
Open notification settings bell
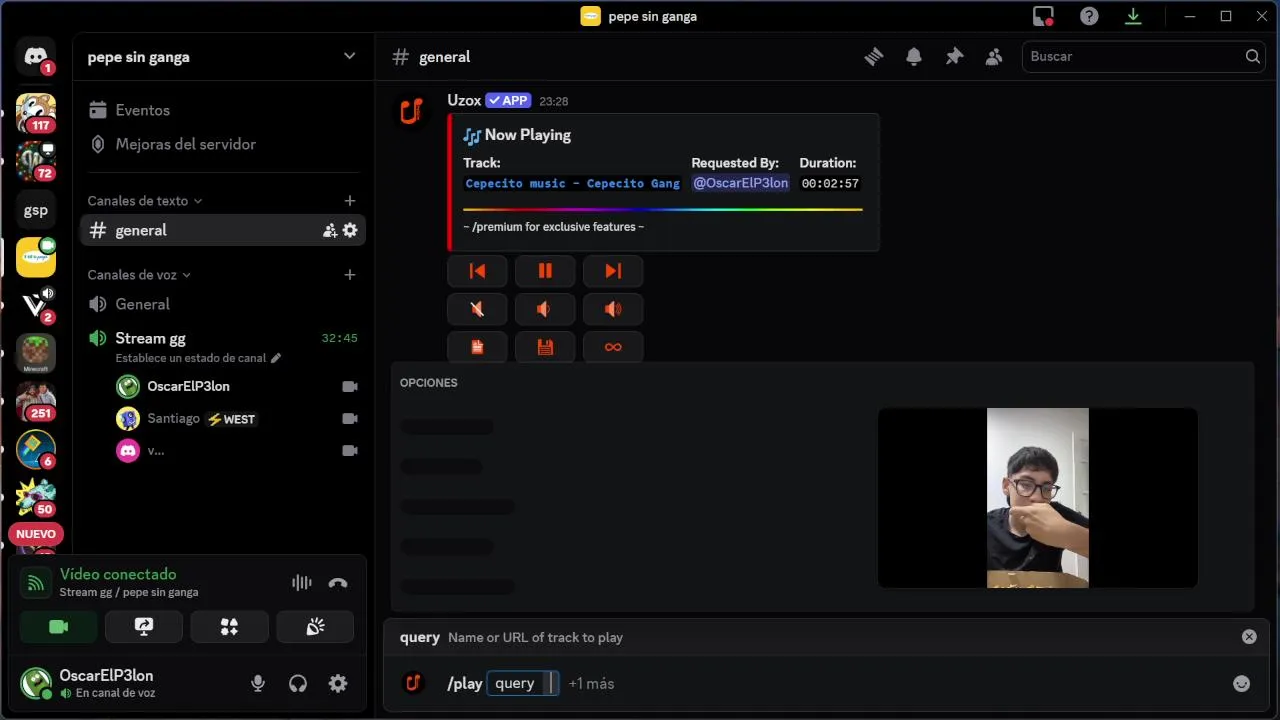[x=914, y=57]
